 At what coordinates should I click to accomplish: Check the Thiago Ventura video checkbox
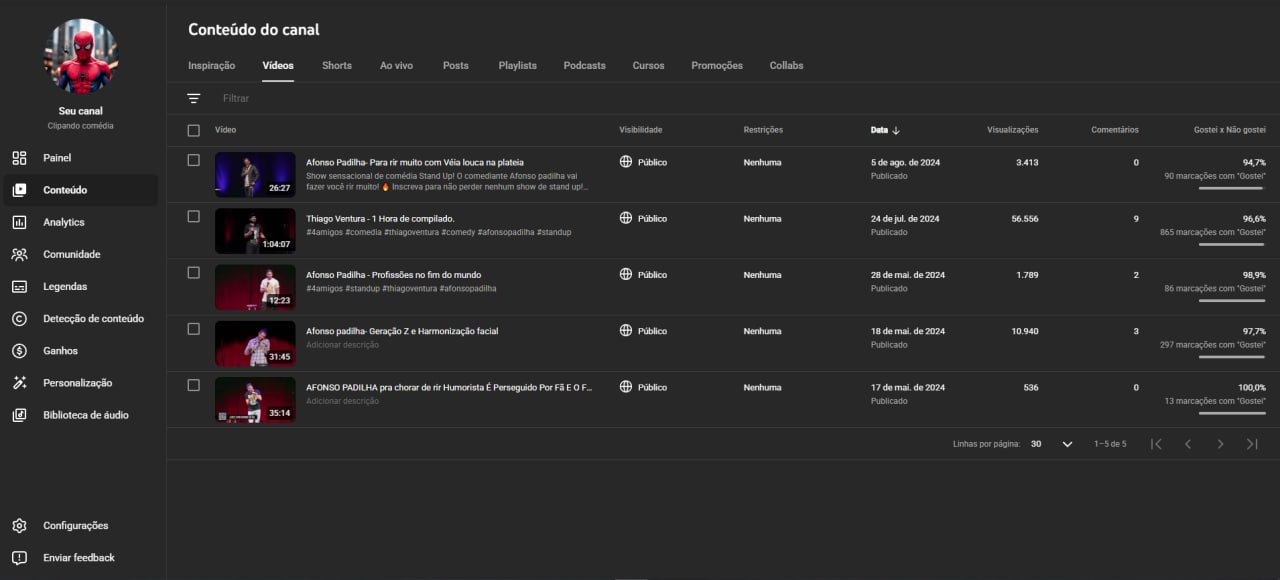pyautogui.click(x=194, y=217)
